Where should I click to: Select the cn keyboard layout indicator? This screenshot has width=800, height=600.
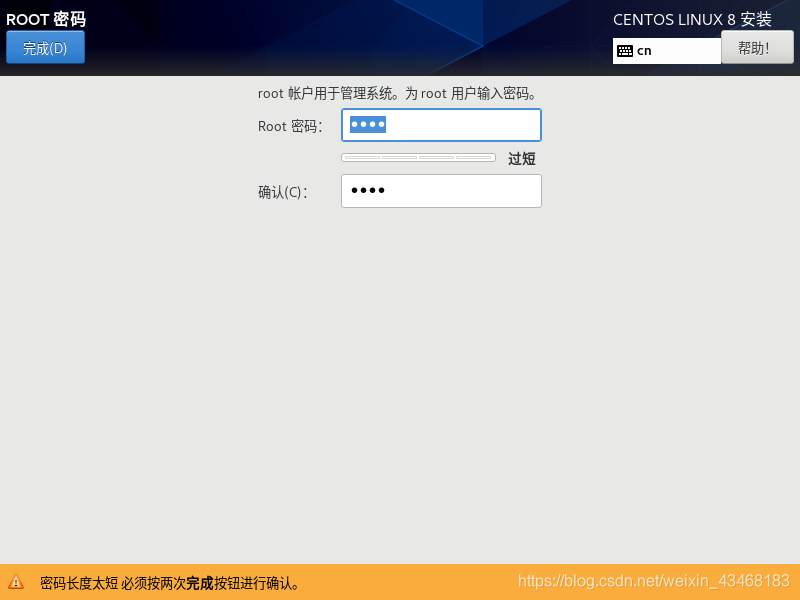[x=667, y=51]
